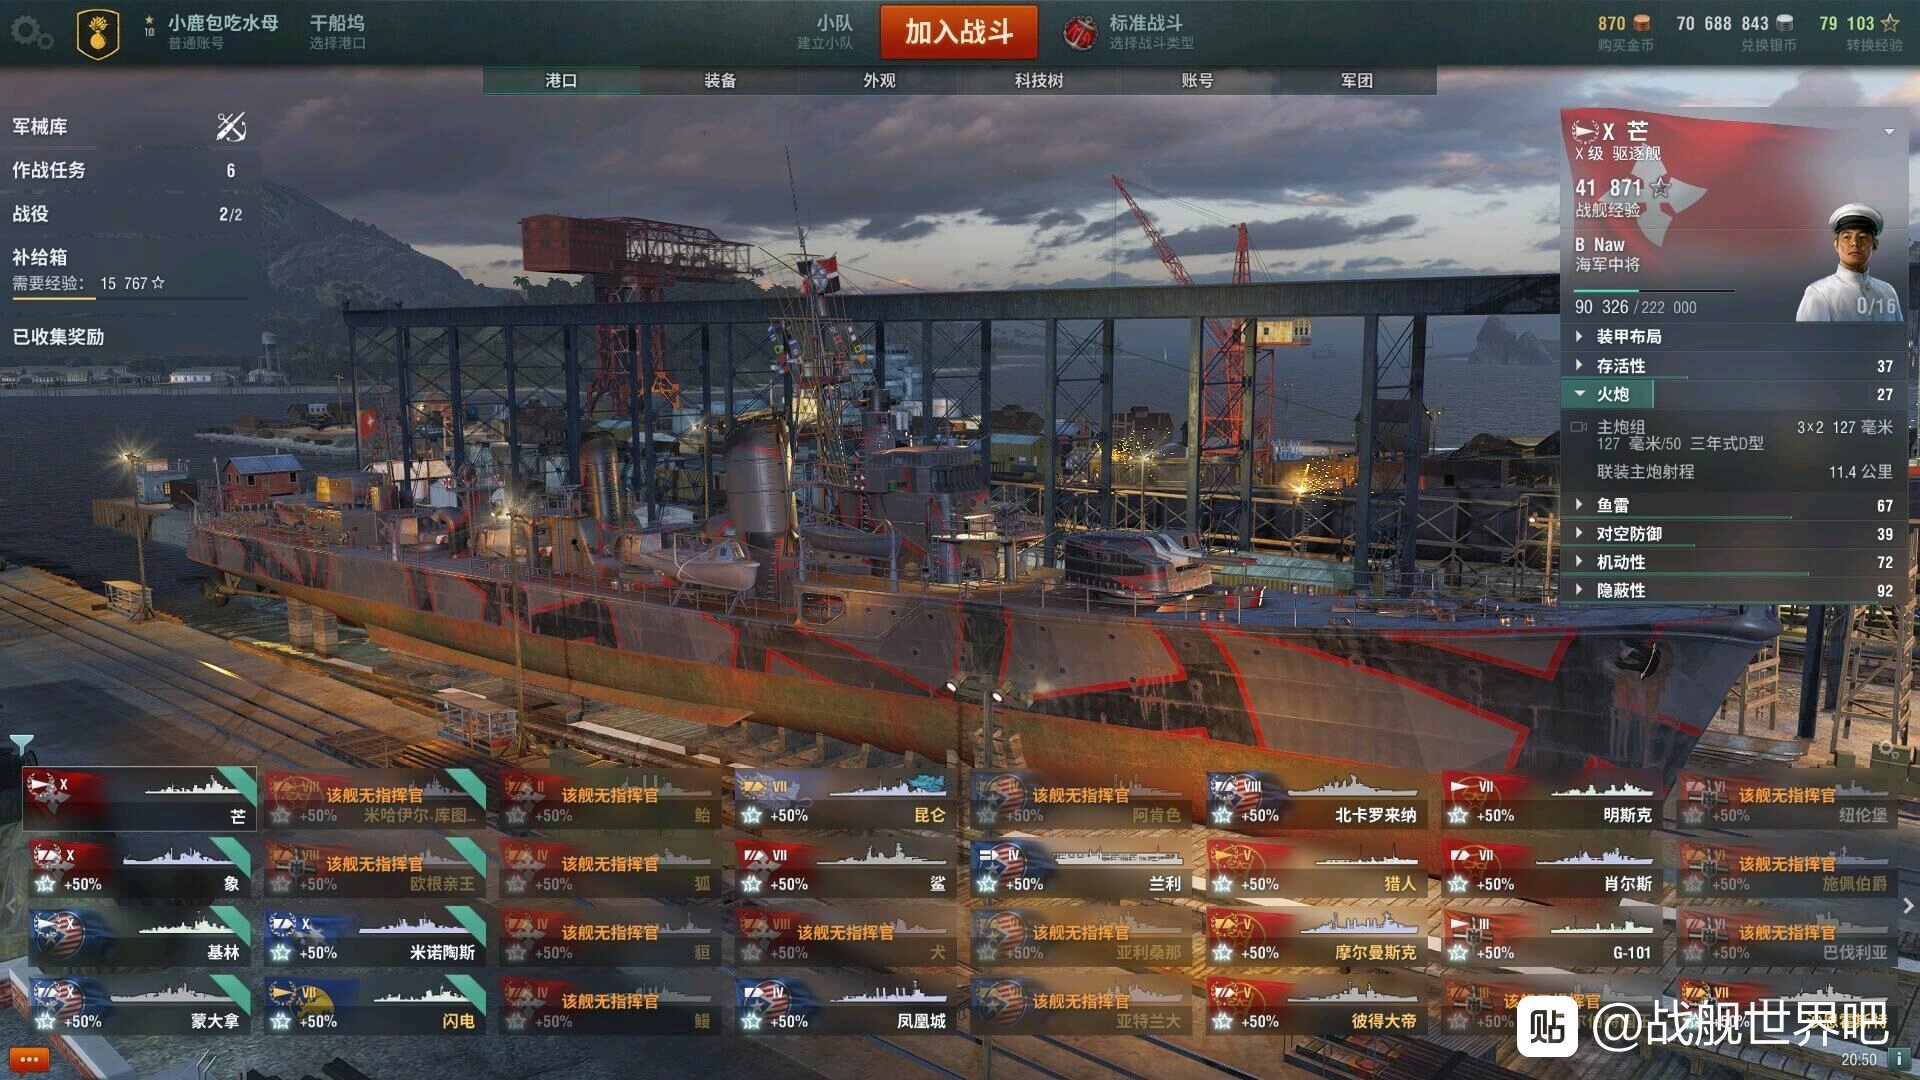Click the ship carousel filter funnel icon
Screen dimensions: 1920x1080
[x=21, y=744]
